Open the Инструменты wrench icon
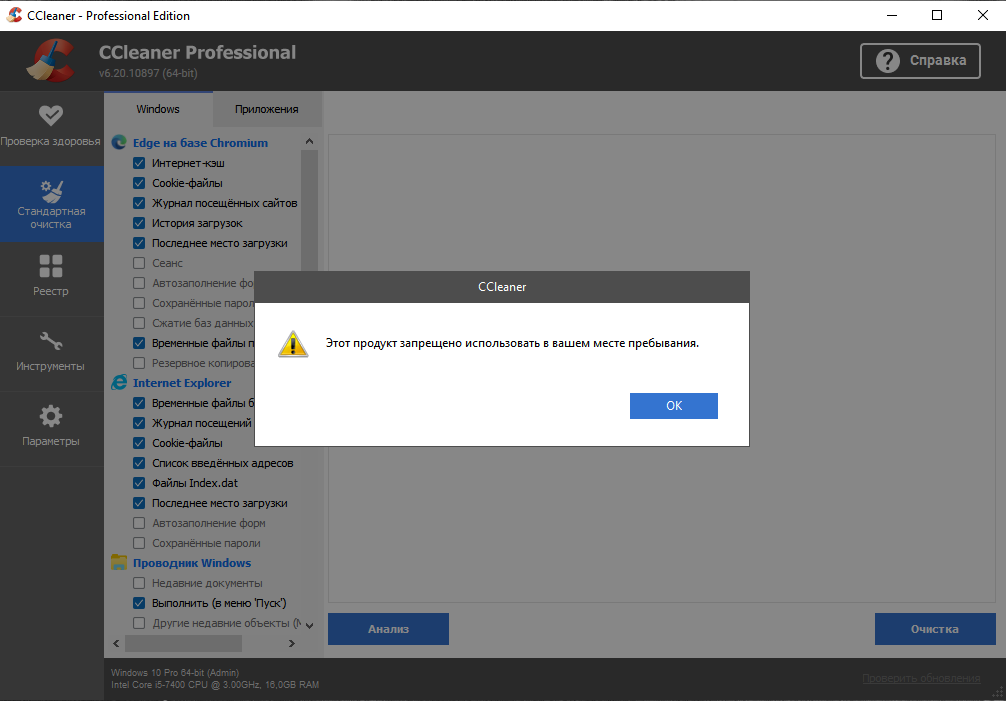The width and height of the screenshot is (1006, 701). tap(51, 341)
